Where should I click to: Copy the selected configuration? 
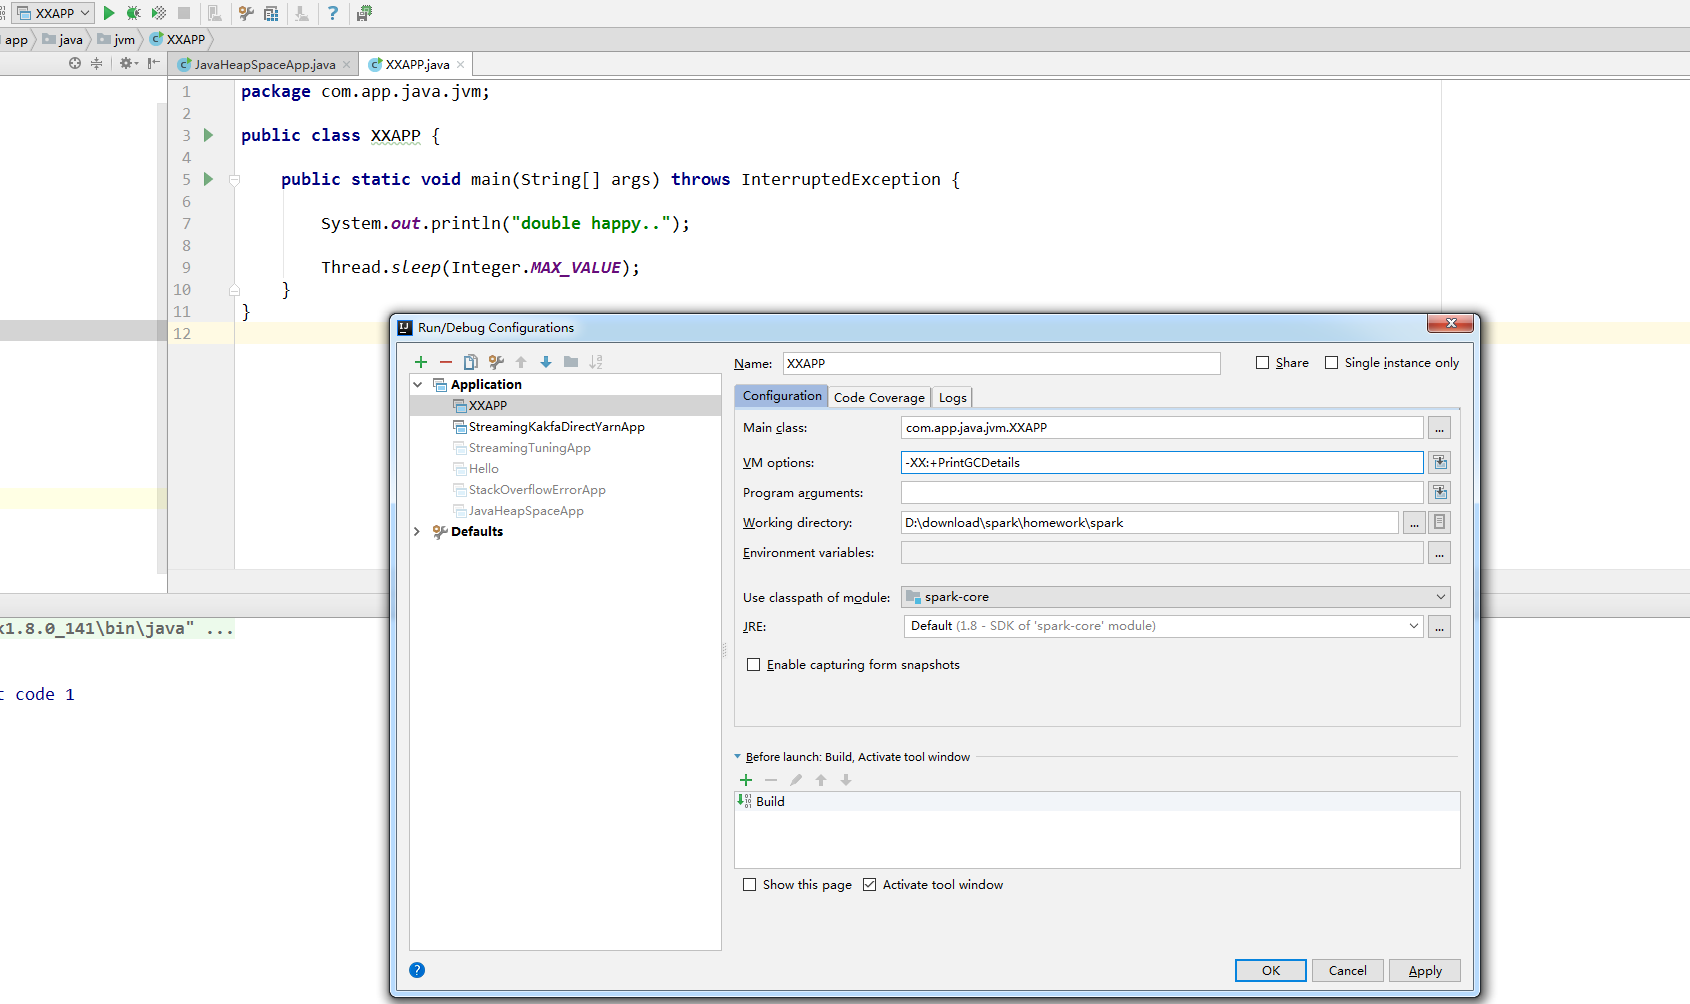tap(471, 362)
